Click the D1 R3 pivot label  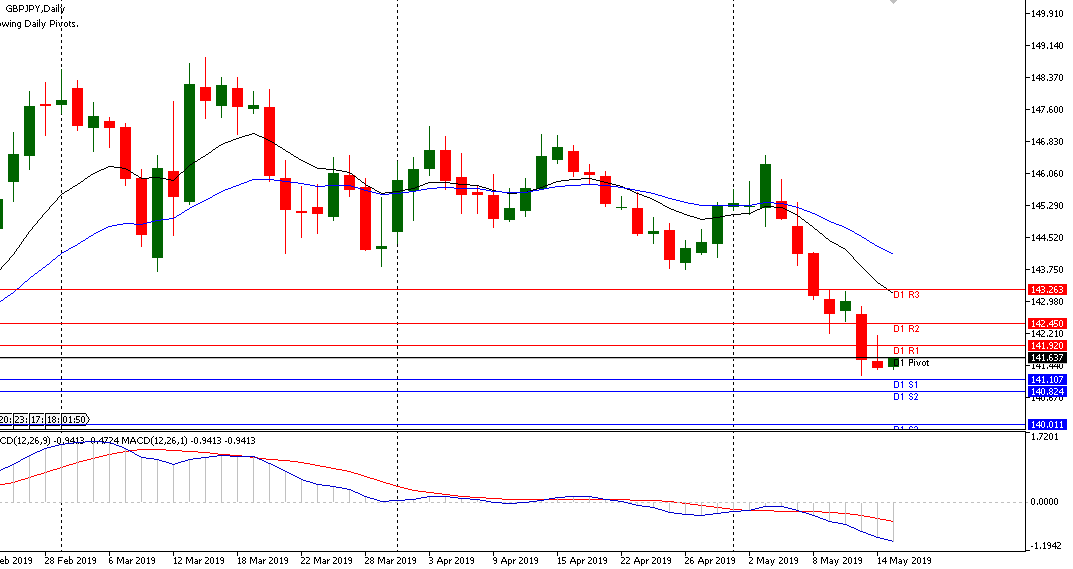point(905,295)
